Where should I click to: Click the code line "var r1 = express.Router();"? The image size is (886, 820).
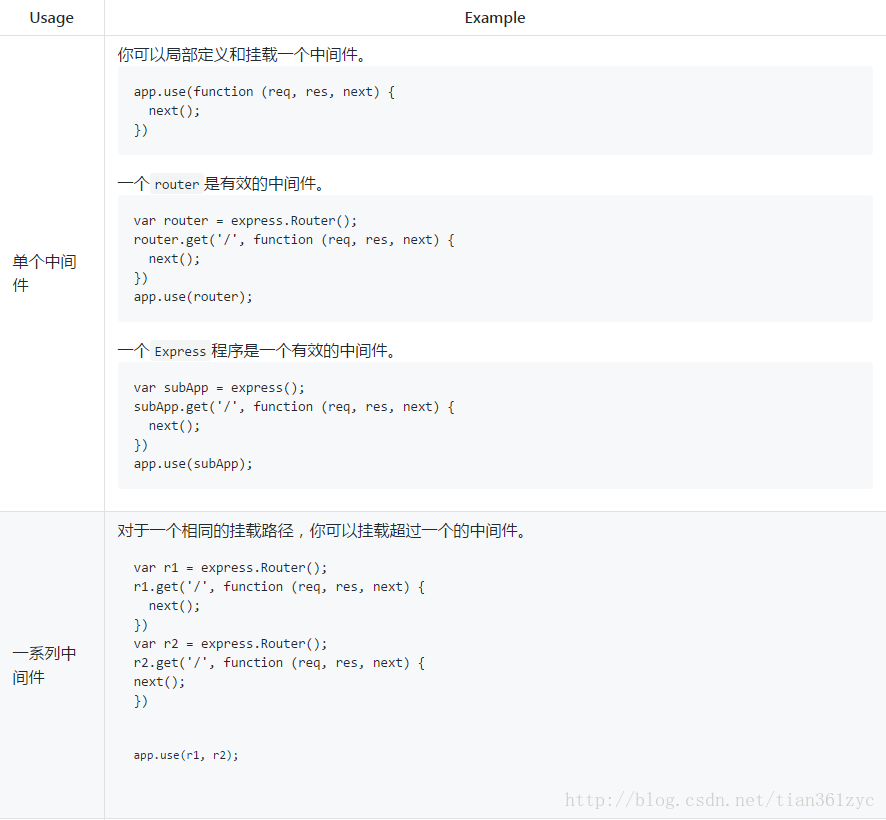(x=231, y=567)
